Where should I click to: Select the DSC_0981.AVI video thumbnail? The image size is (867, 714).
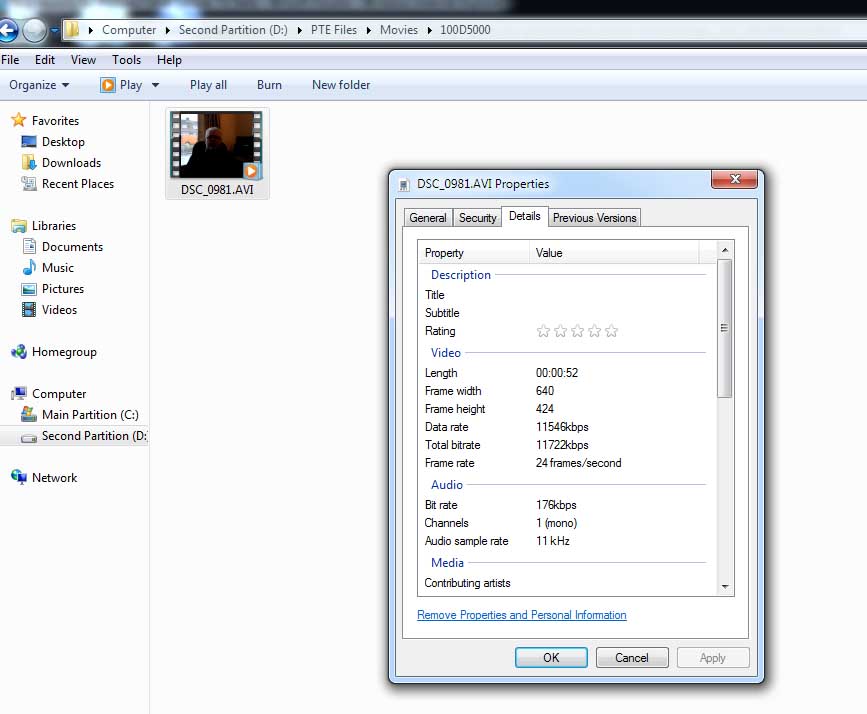[216, 145]
